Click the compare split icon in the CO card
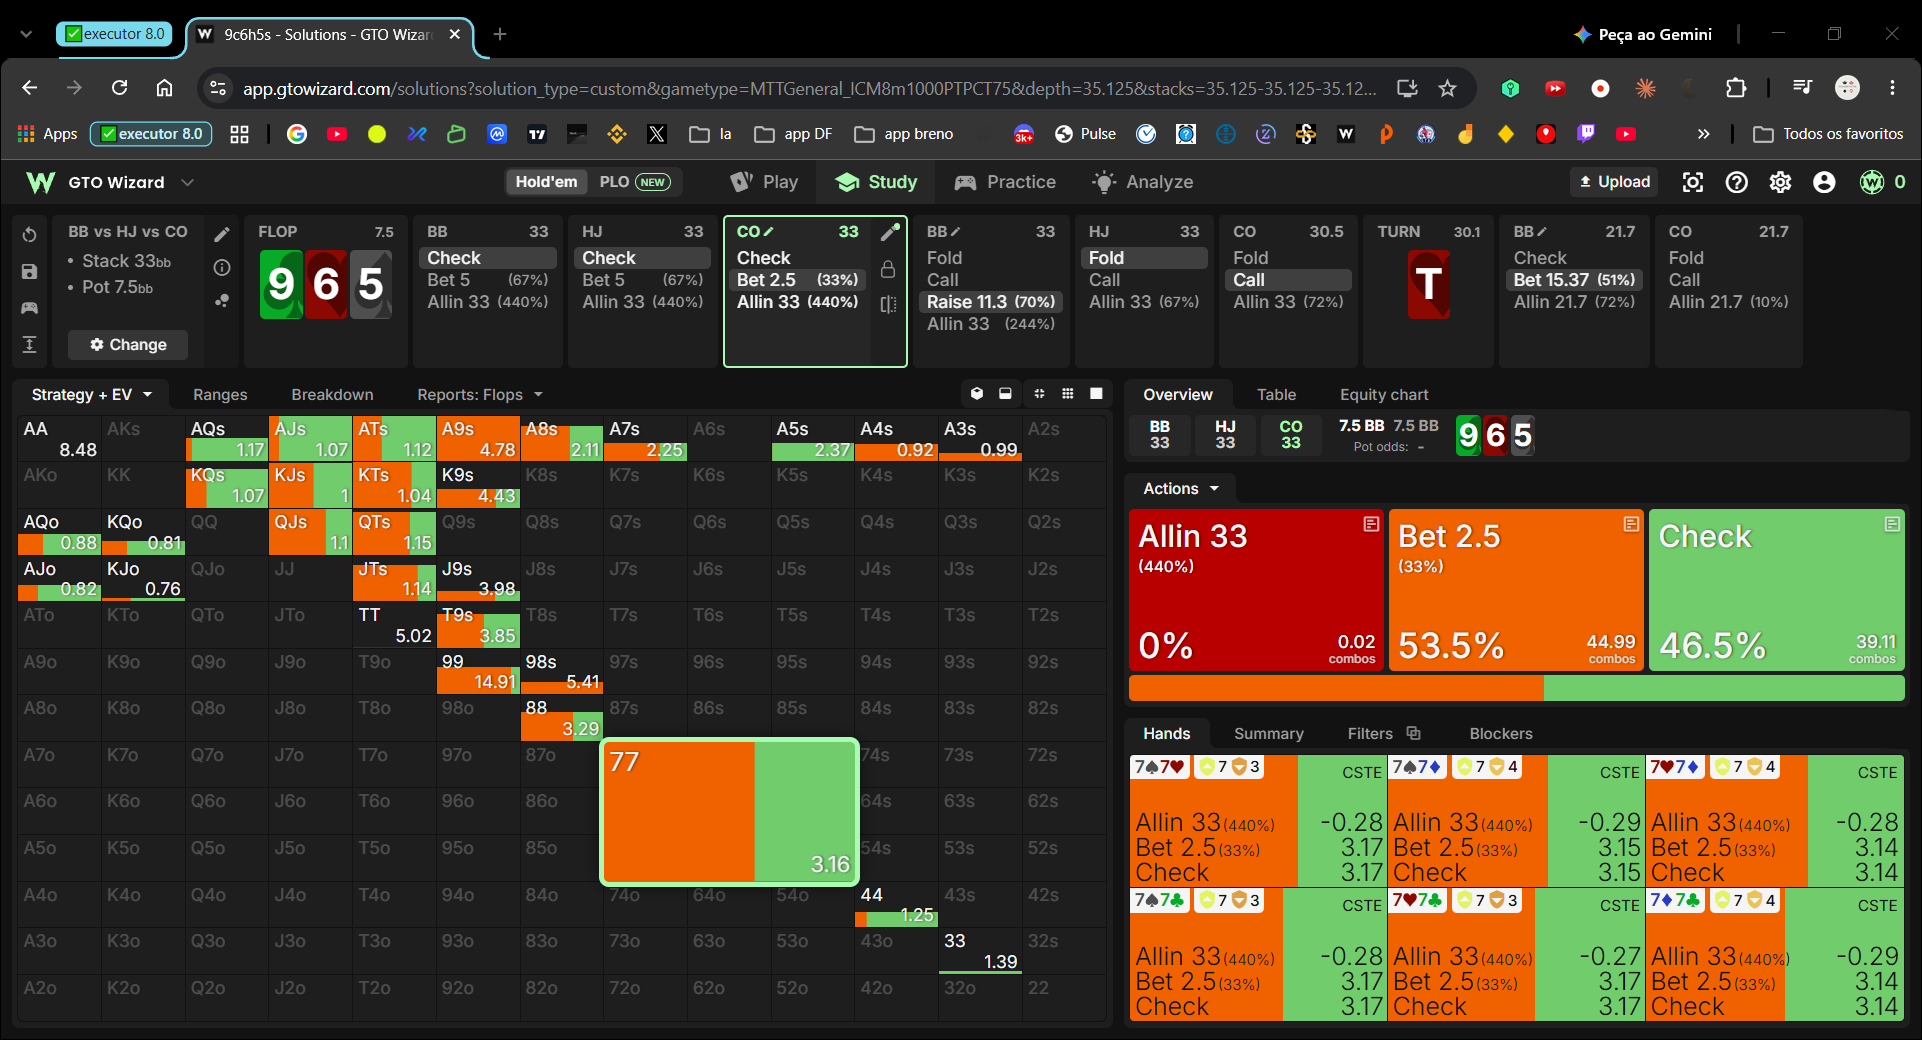This screenshot has width=1922, height=1040. pyautogui.click(x=888, y=304)
